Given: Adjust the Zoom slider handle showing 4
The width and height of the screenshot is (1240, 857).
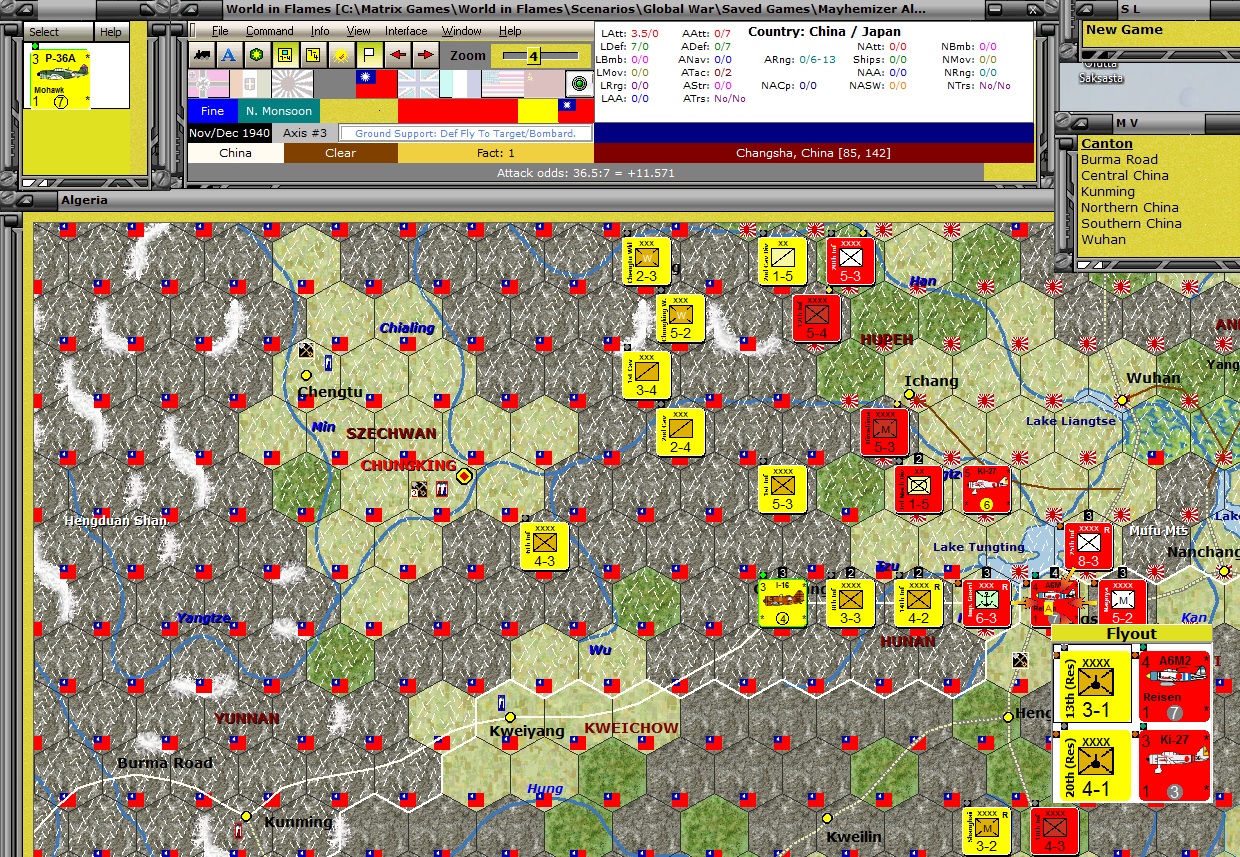Looking at the screenshot, I should pyautogui.click(x=533, y=57).
